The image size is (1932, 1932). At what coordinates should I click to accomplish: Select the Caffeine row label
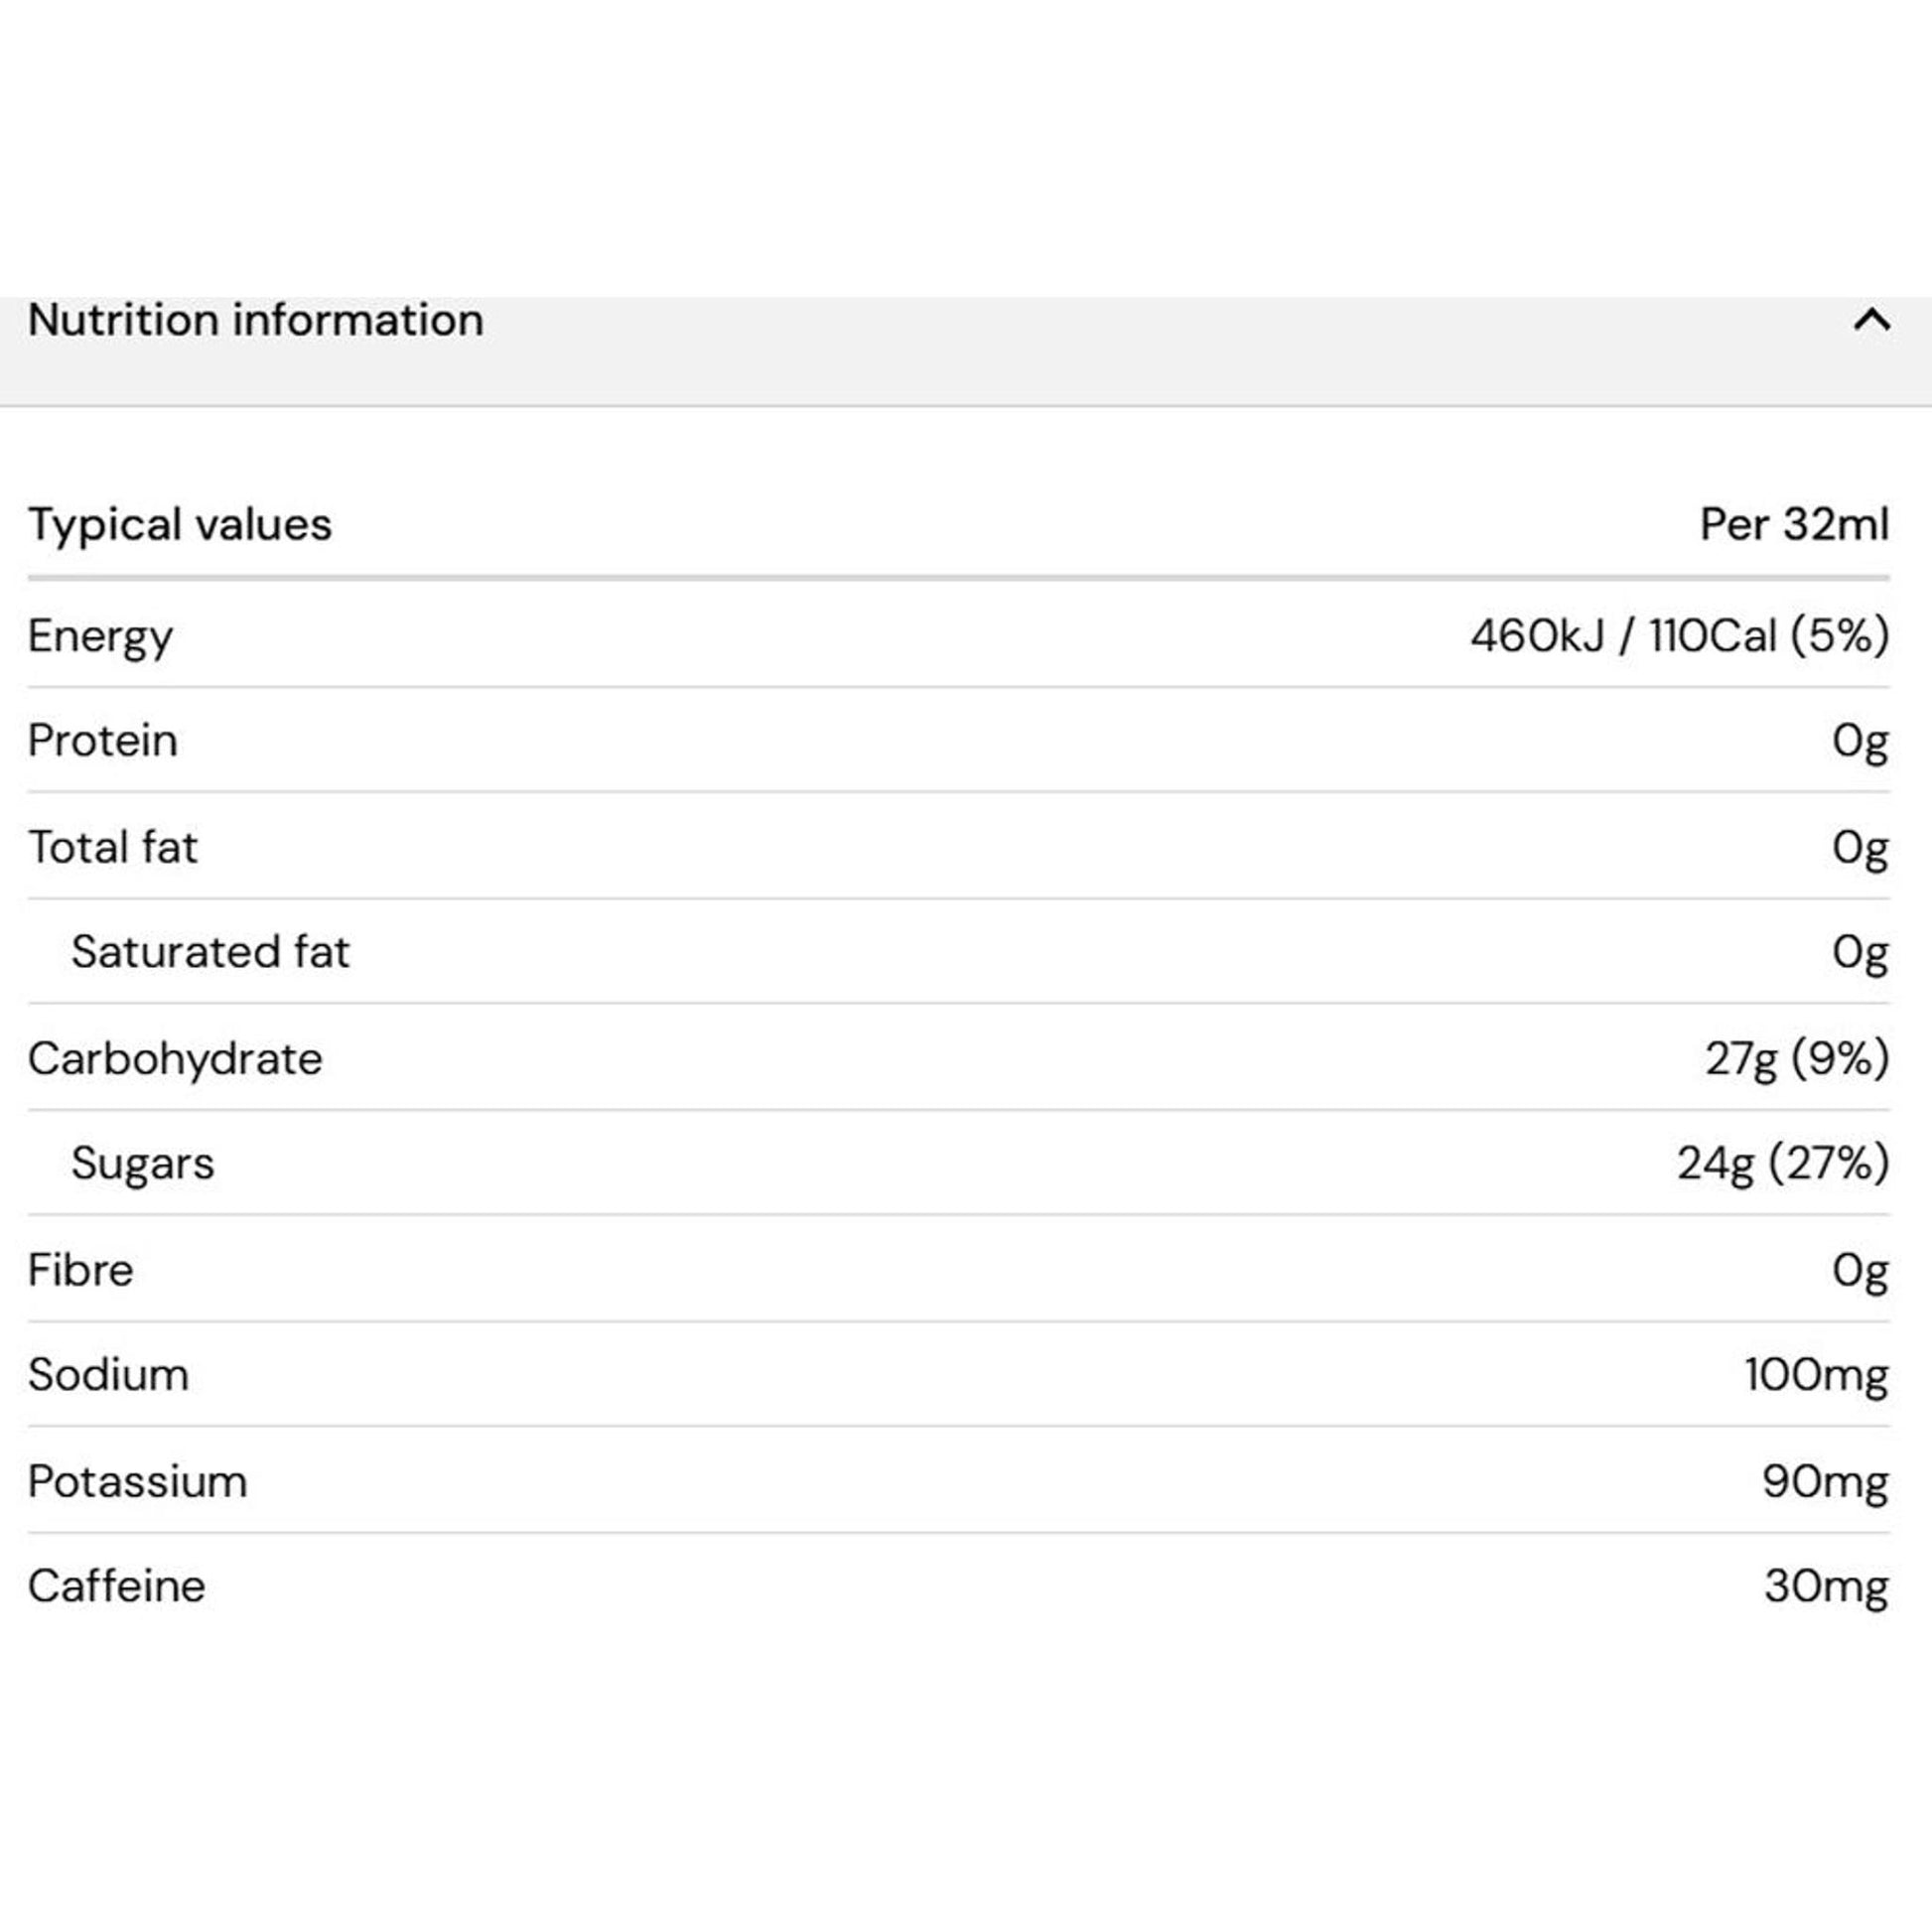(117, 1586)
